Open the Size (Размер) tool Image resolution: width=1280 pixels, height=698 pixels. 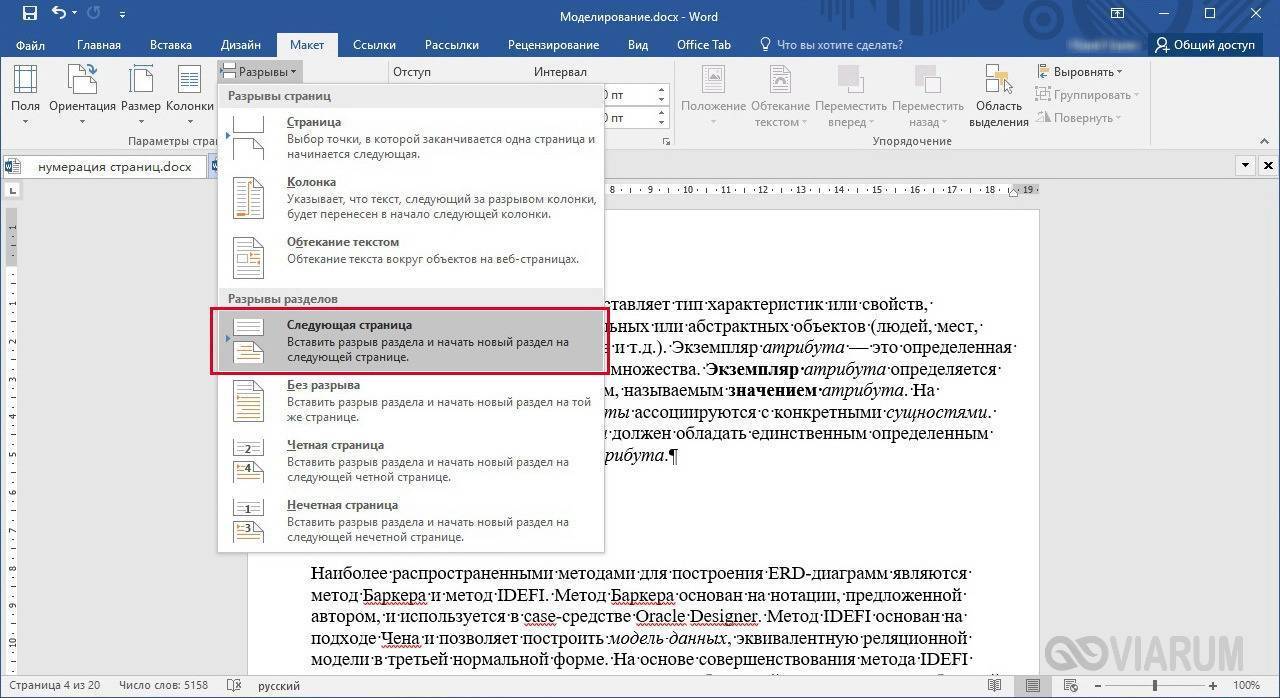tap(141, 88)
